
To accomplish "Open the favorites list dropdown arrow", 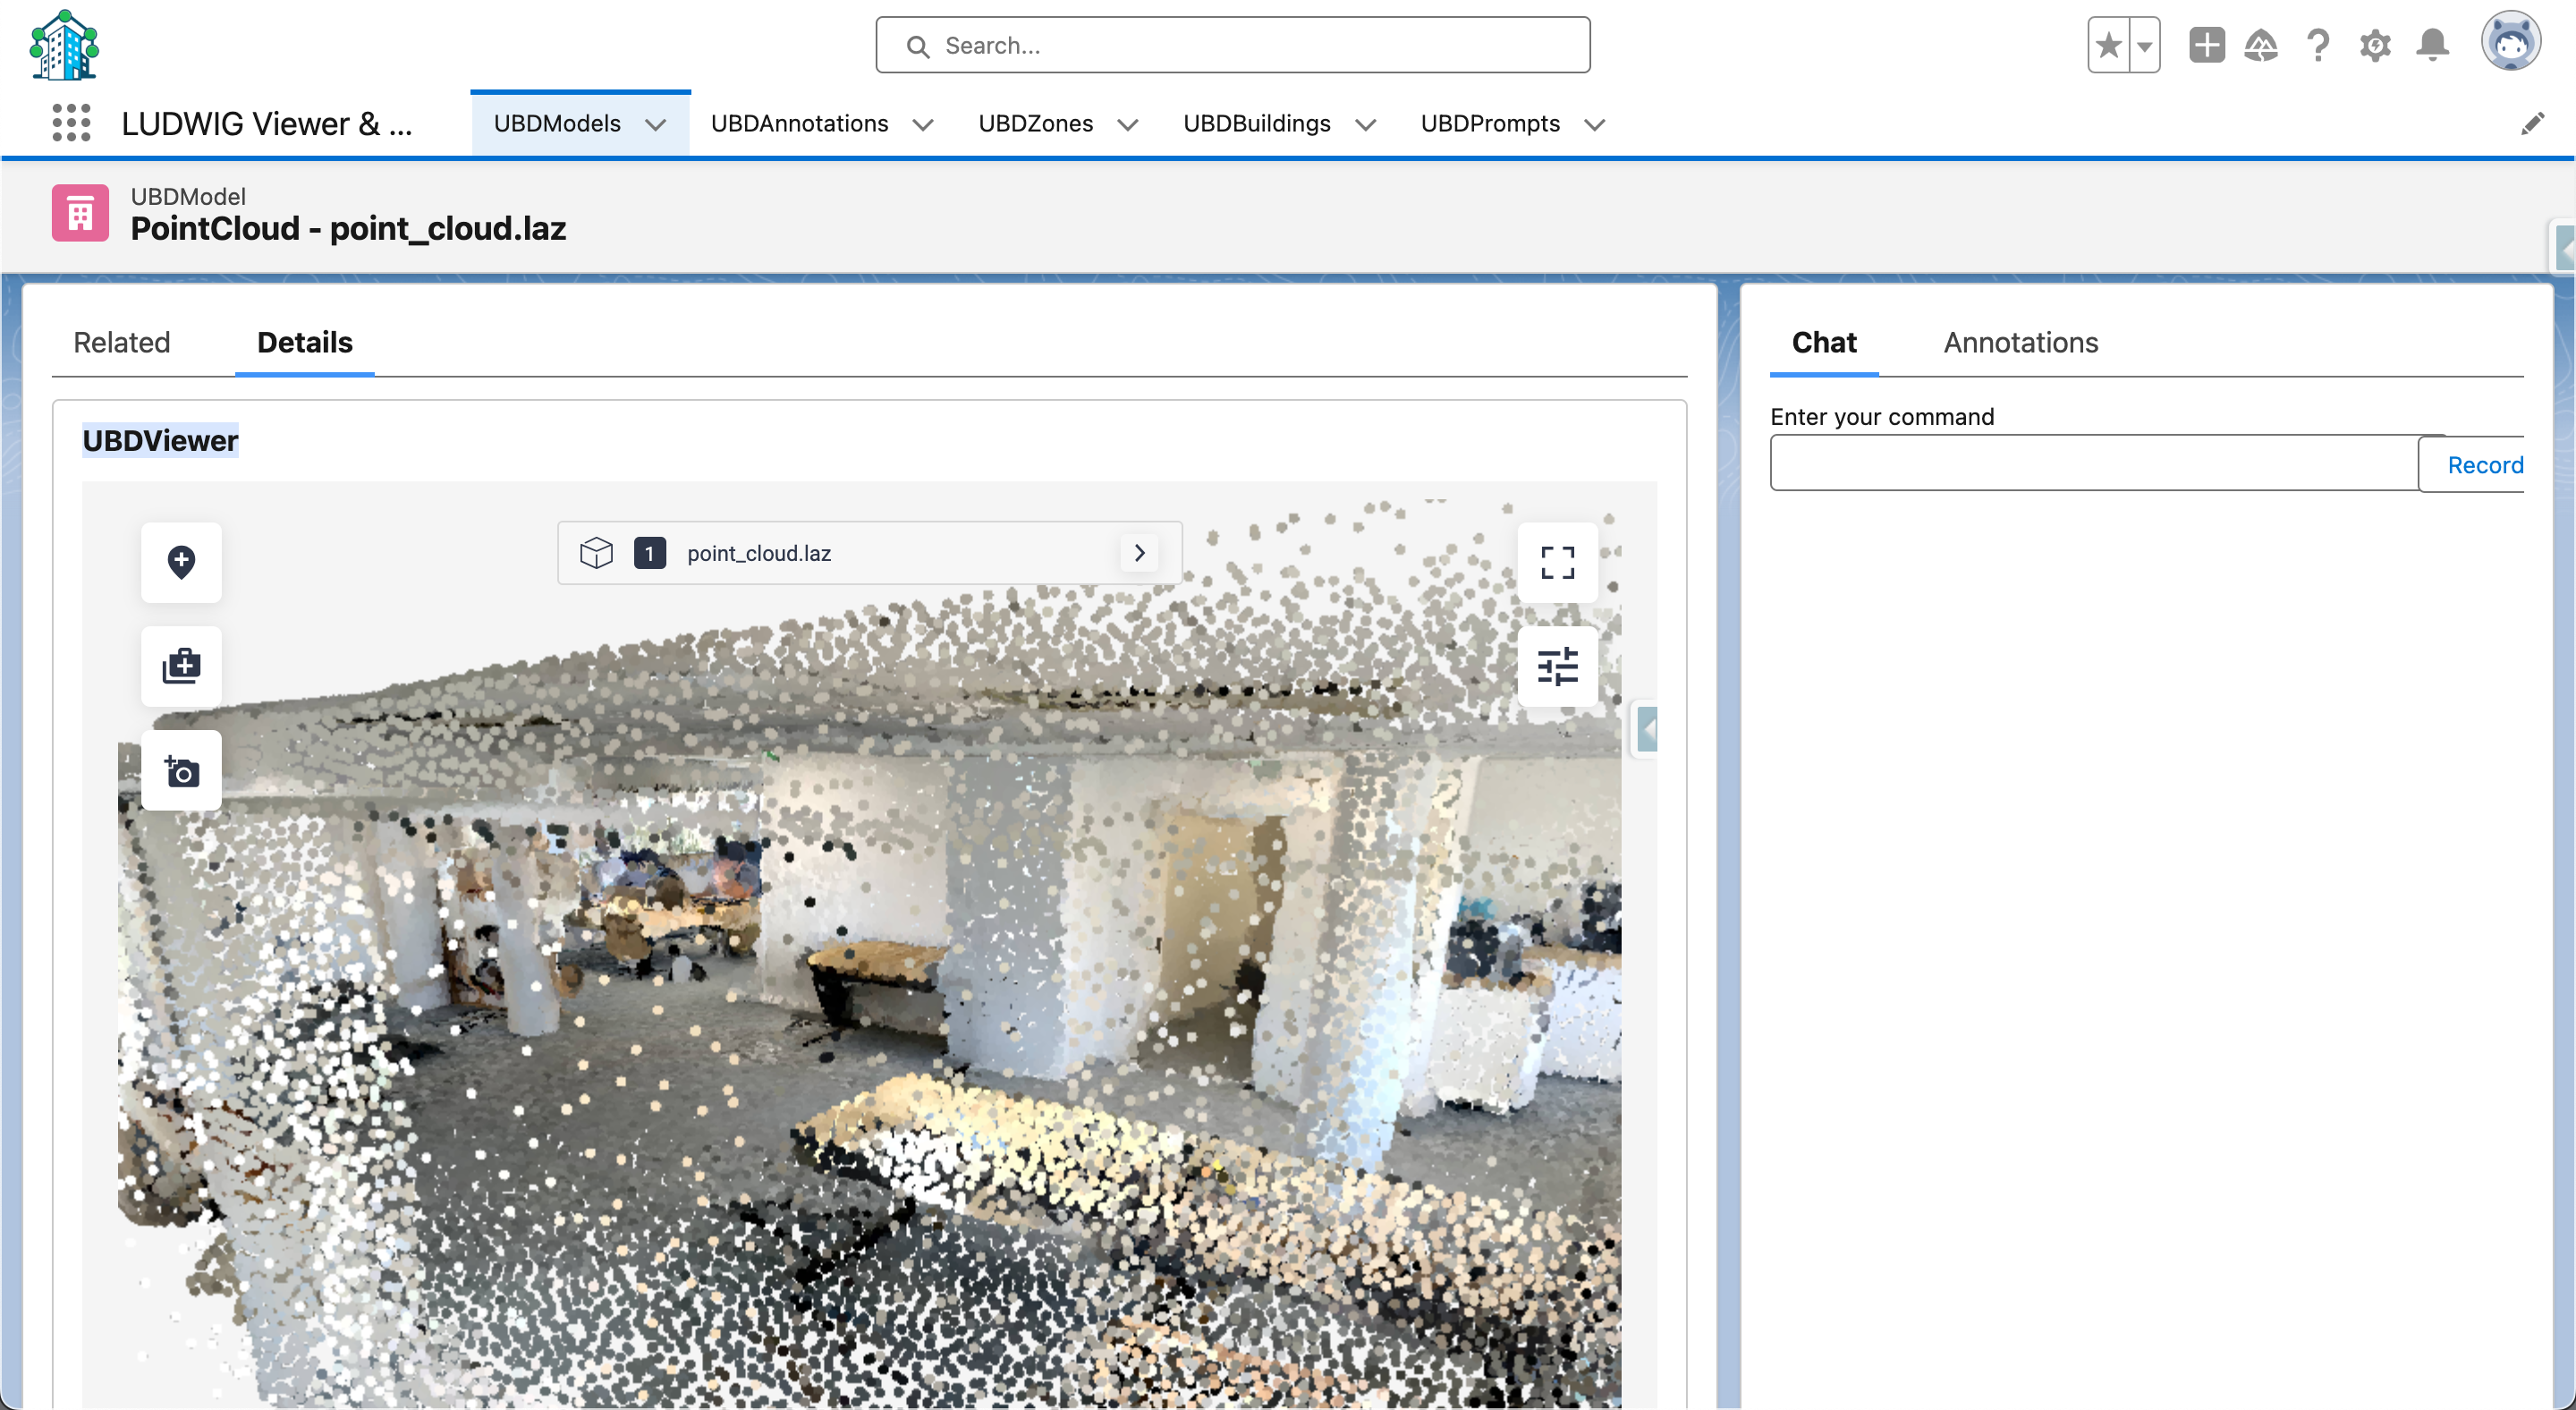I will pos(2144,45).
